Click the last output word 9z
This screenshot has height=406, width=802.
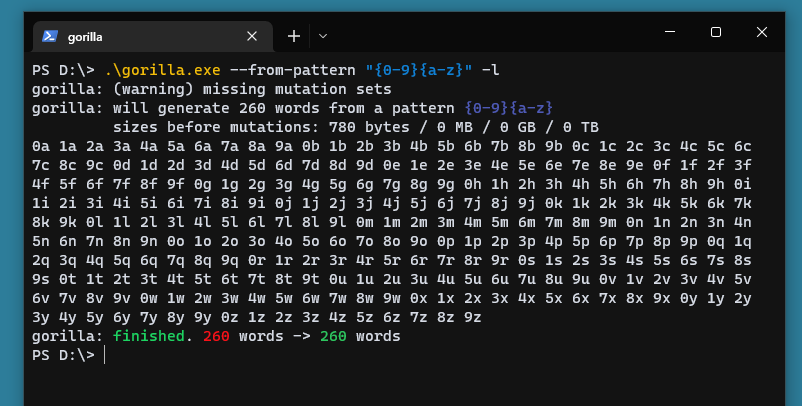[x=473, y=318]
